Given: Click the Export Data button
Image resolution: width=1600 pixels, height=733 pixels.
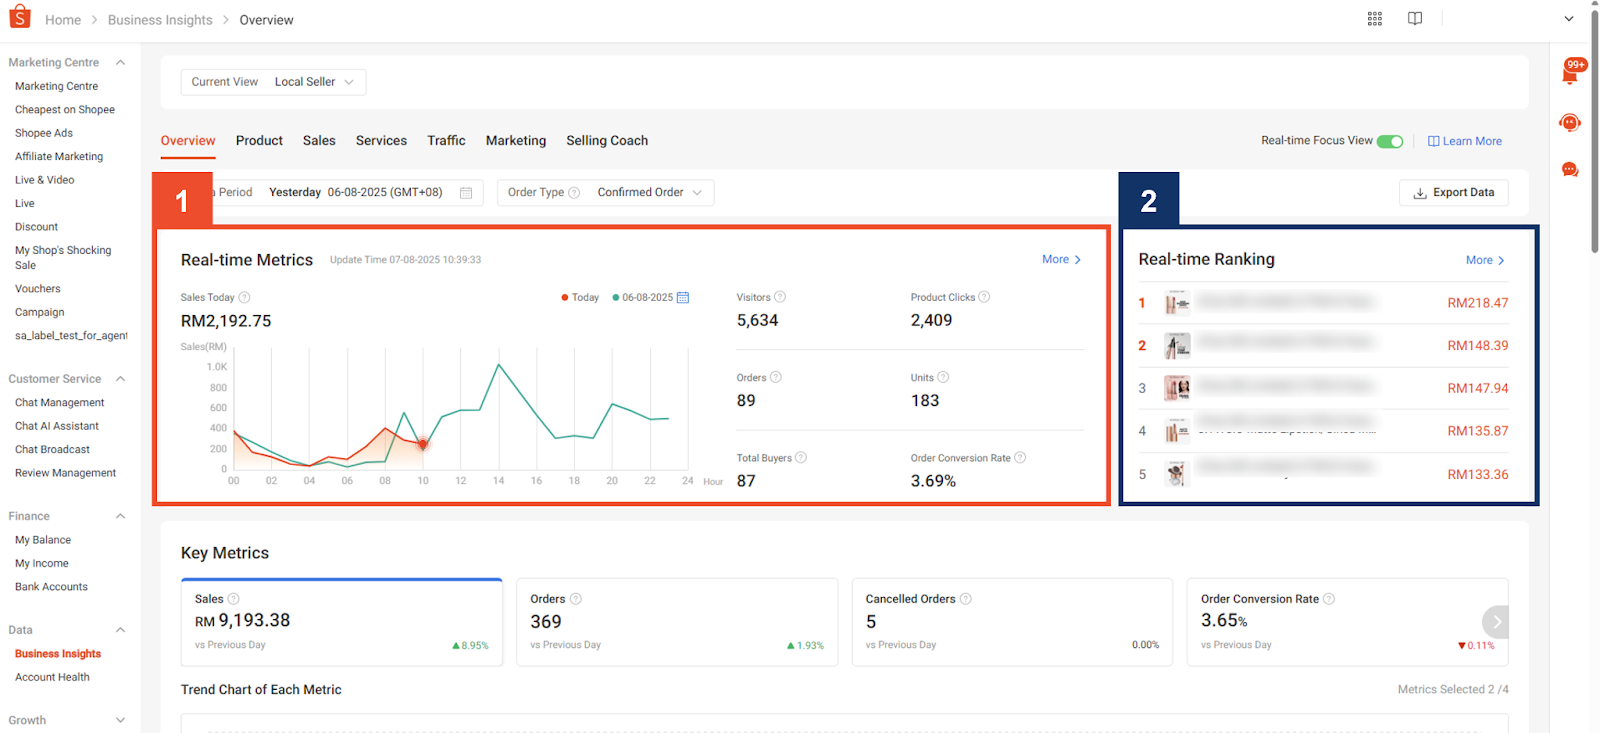Looking at the screenshot, I should [1454, 193].
